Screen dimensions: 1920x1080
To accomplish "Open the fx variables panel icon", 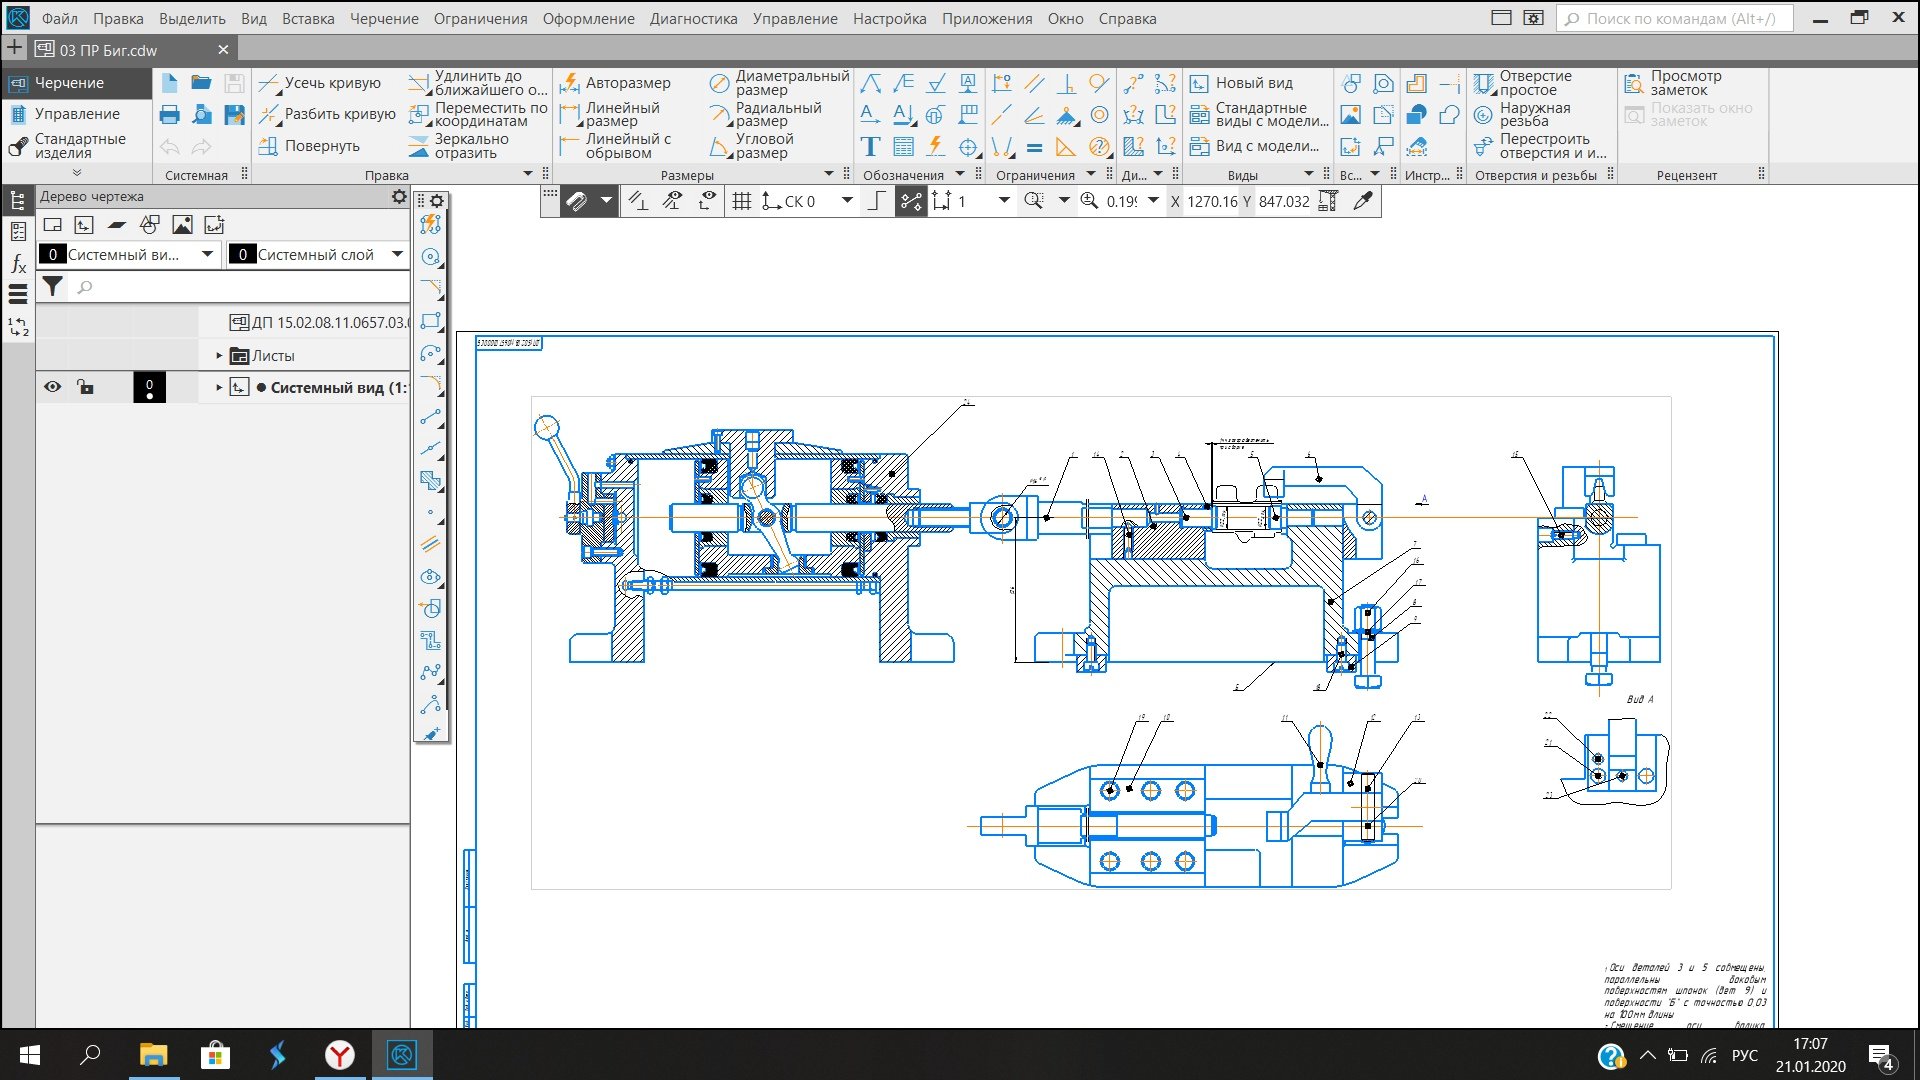I will pos(18,264).
